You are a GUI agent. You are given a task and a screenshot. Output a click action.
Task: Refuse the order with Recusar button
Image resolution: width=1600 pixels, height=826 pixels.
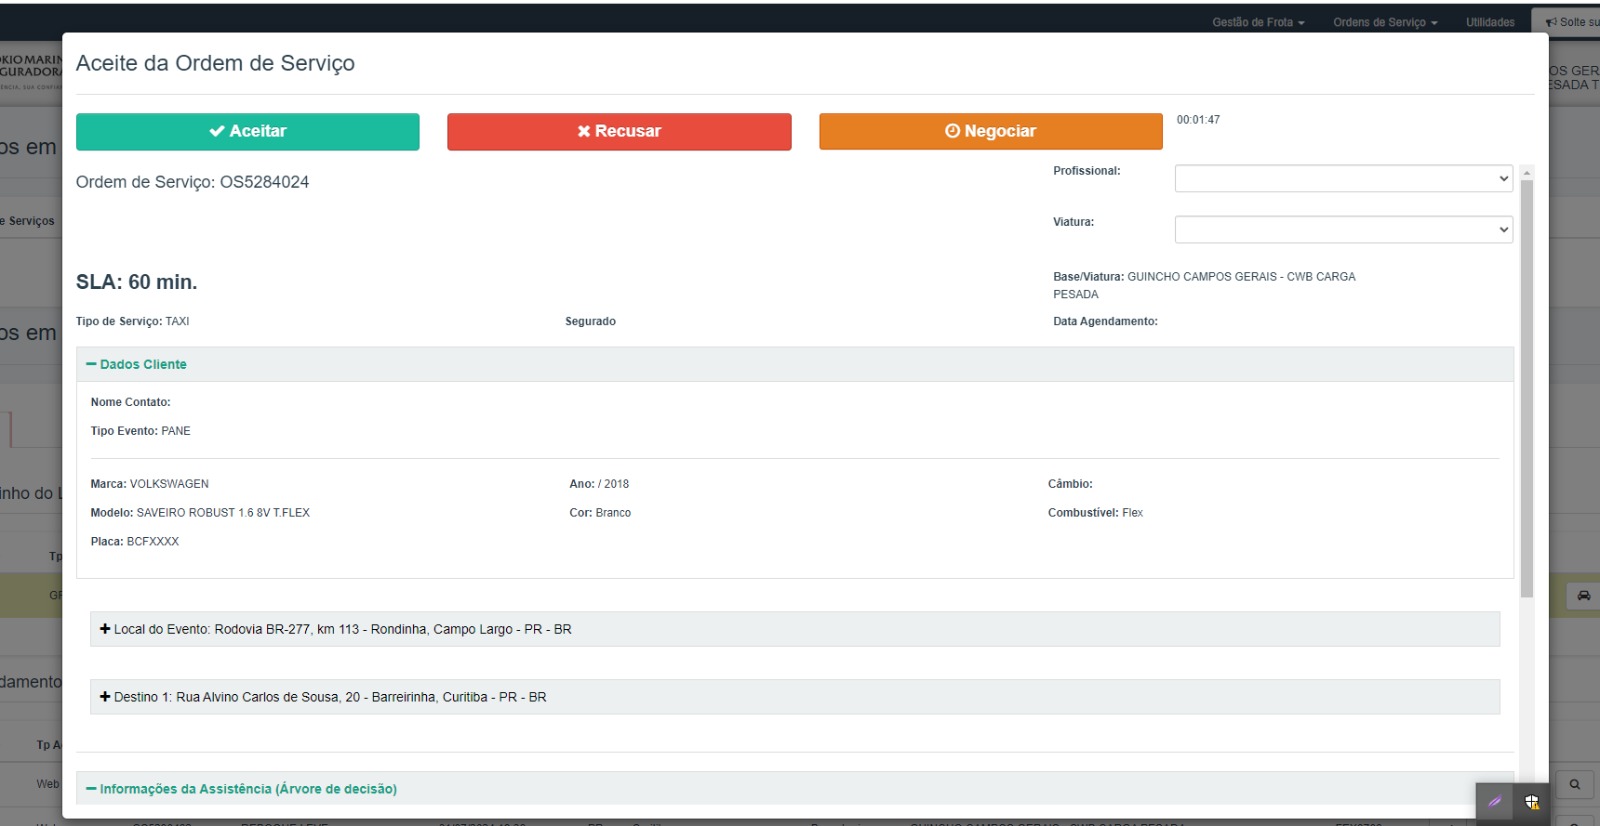[619, 131]
